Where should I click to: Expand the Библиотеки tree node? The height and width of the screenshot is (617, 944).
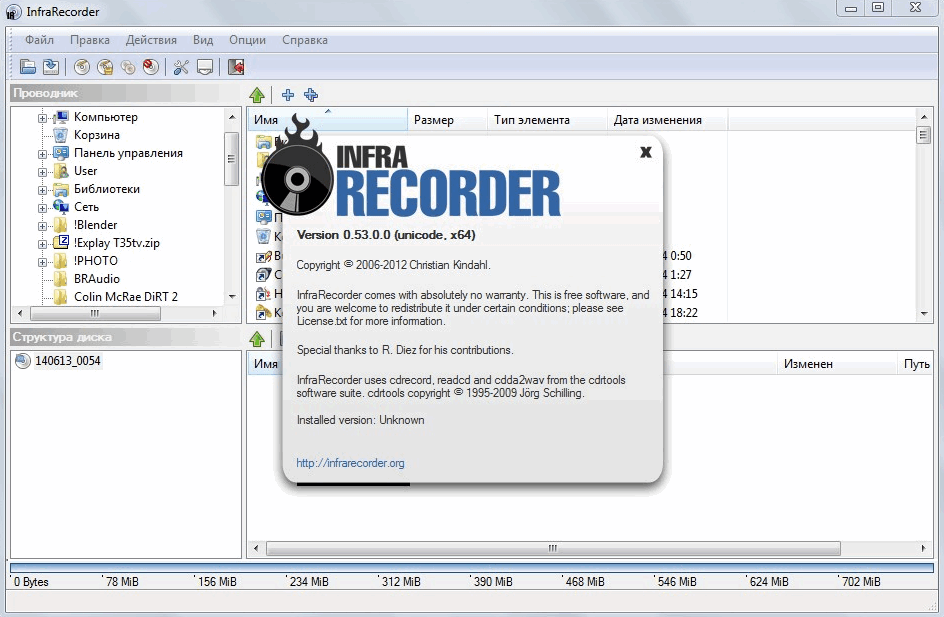[42, 190]
